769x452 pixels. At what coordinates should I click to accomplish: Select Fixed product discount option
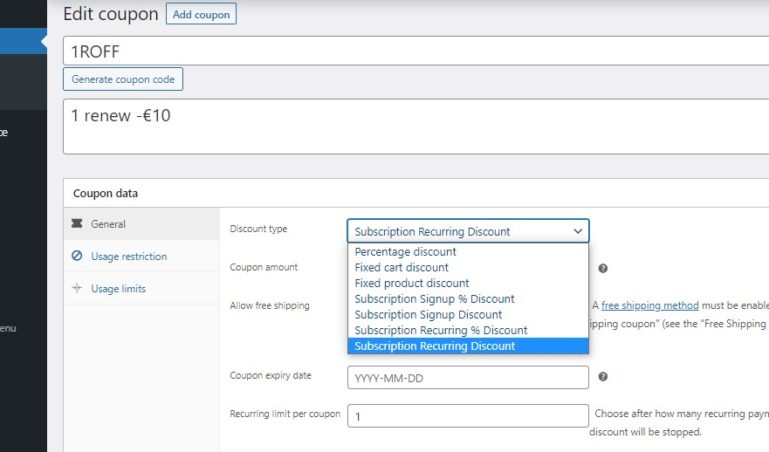tap(468, 283)
